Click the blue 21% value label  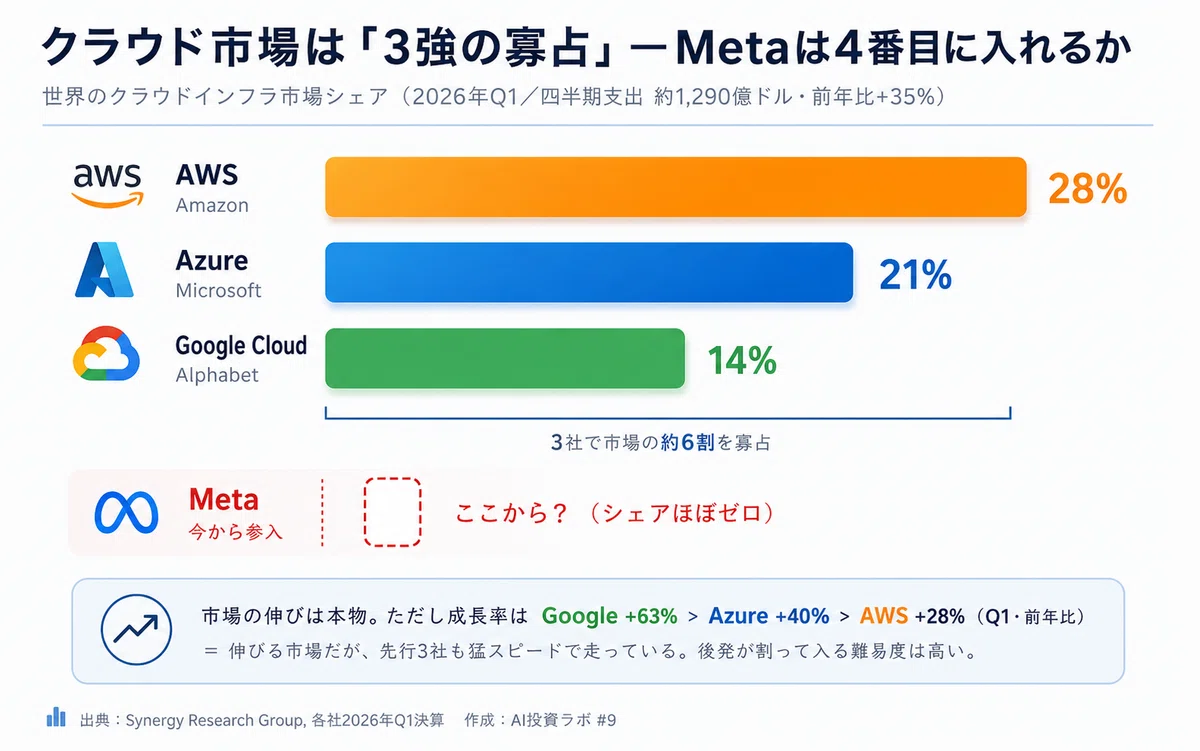tap(915, 274)
